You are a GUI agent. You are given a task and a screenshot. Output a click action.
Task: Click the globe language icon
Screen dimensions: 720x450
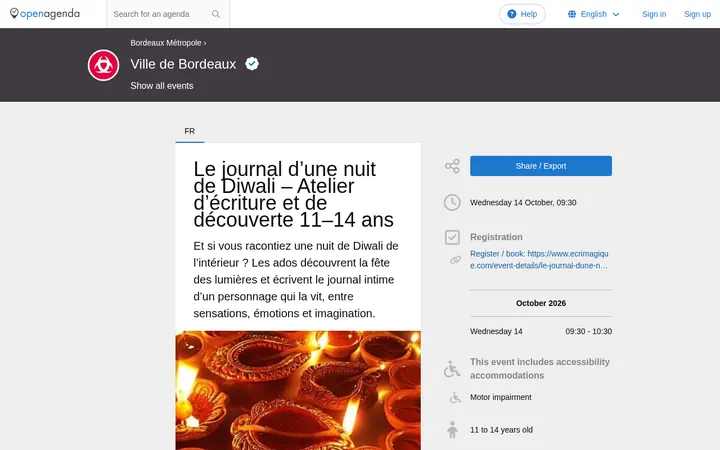pyautogui.click(x=572, y=14)
